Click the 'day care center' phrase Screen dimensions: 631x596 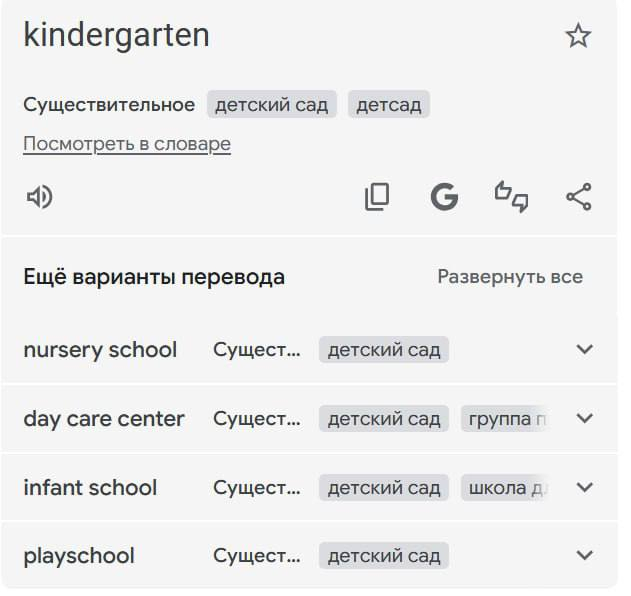104,419
